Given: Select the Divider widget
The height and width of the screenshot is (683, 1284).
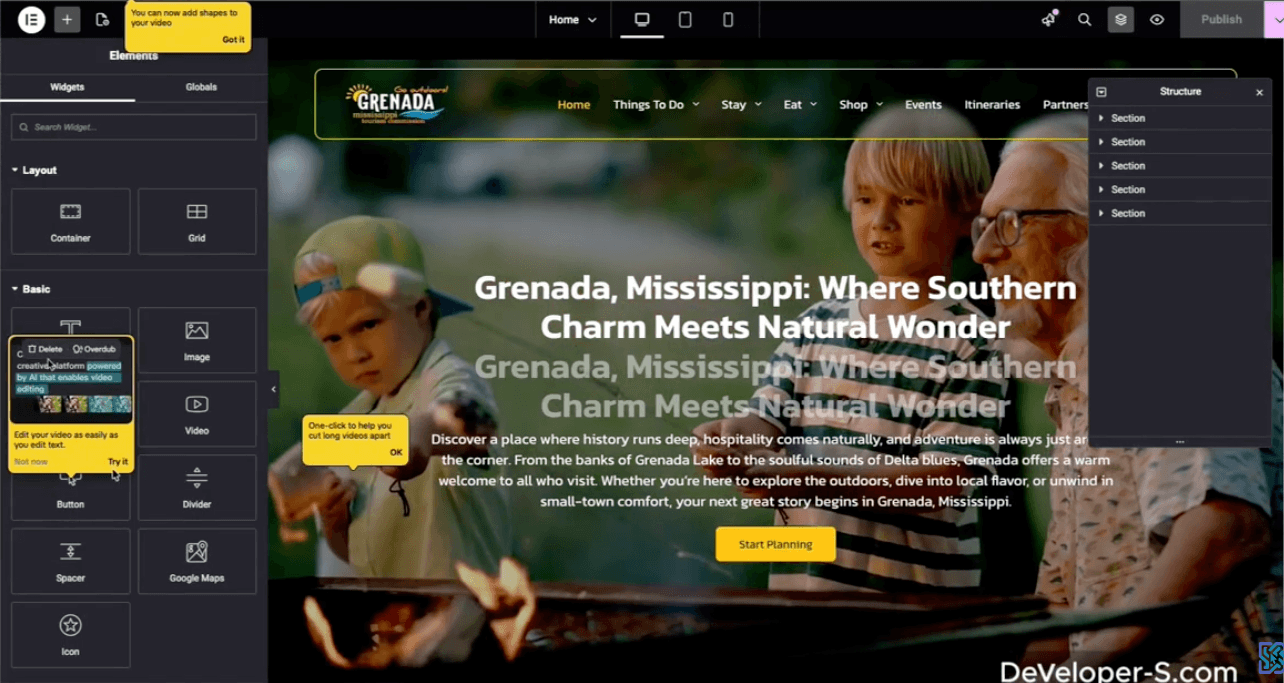Looking at the screenshot, I should click(x=197, y=486).
